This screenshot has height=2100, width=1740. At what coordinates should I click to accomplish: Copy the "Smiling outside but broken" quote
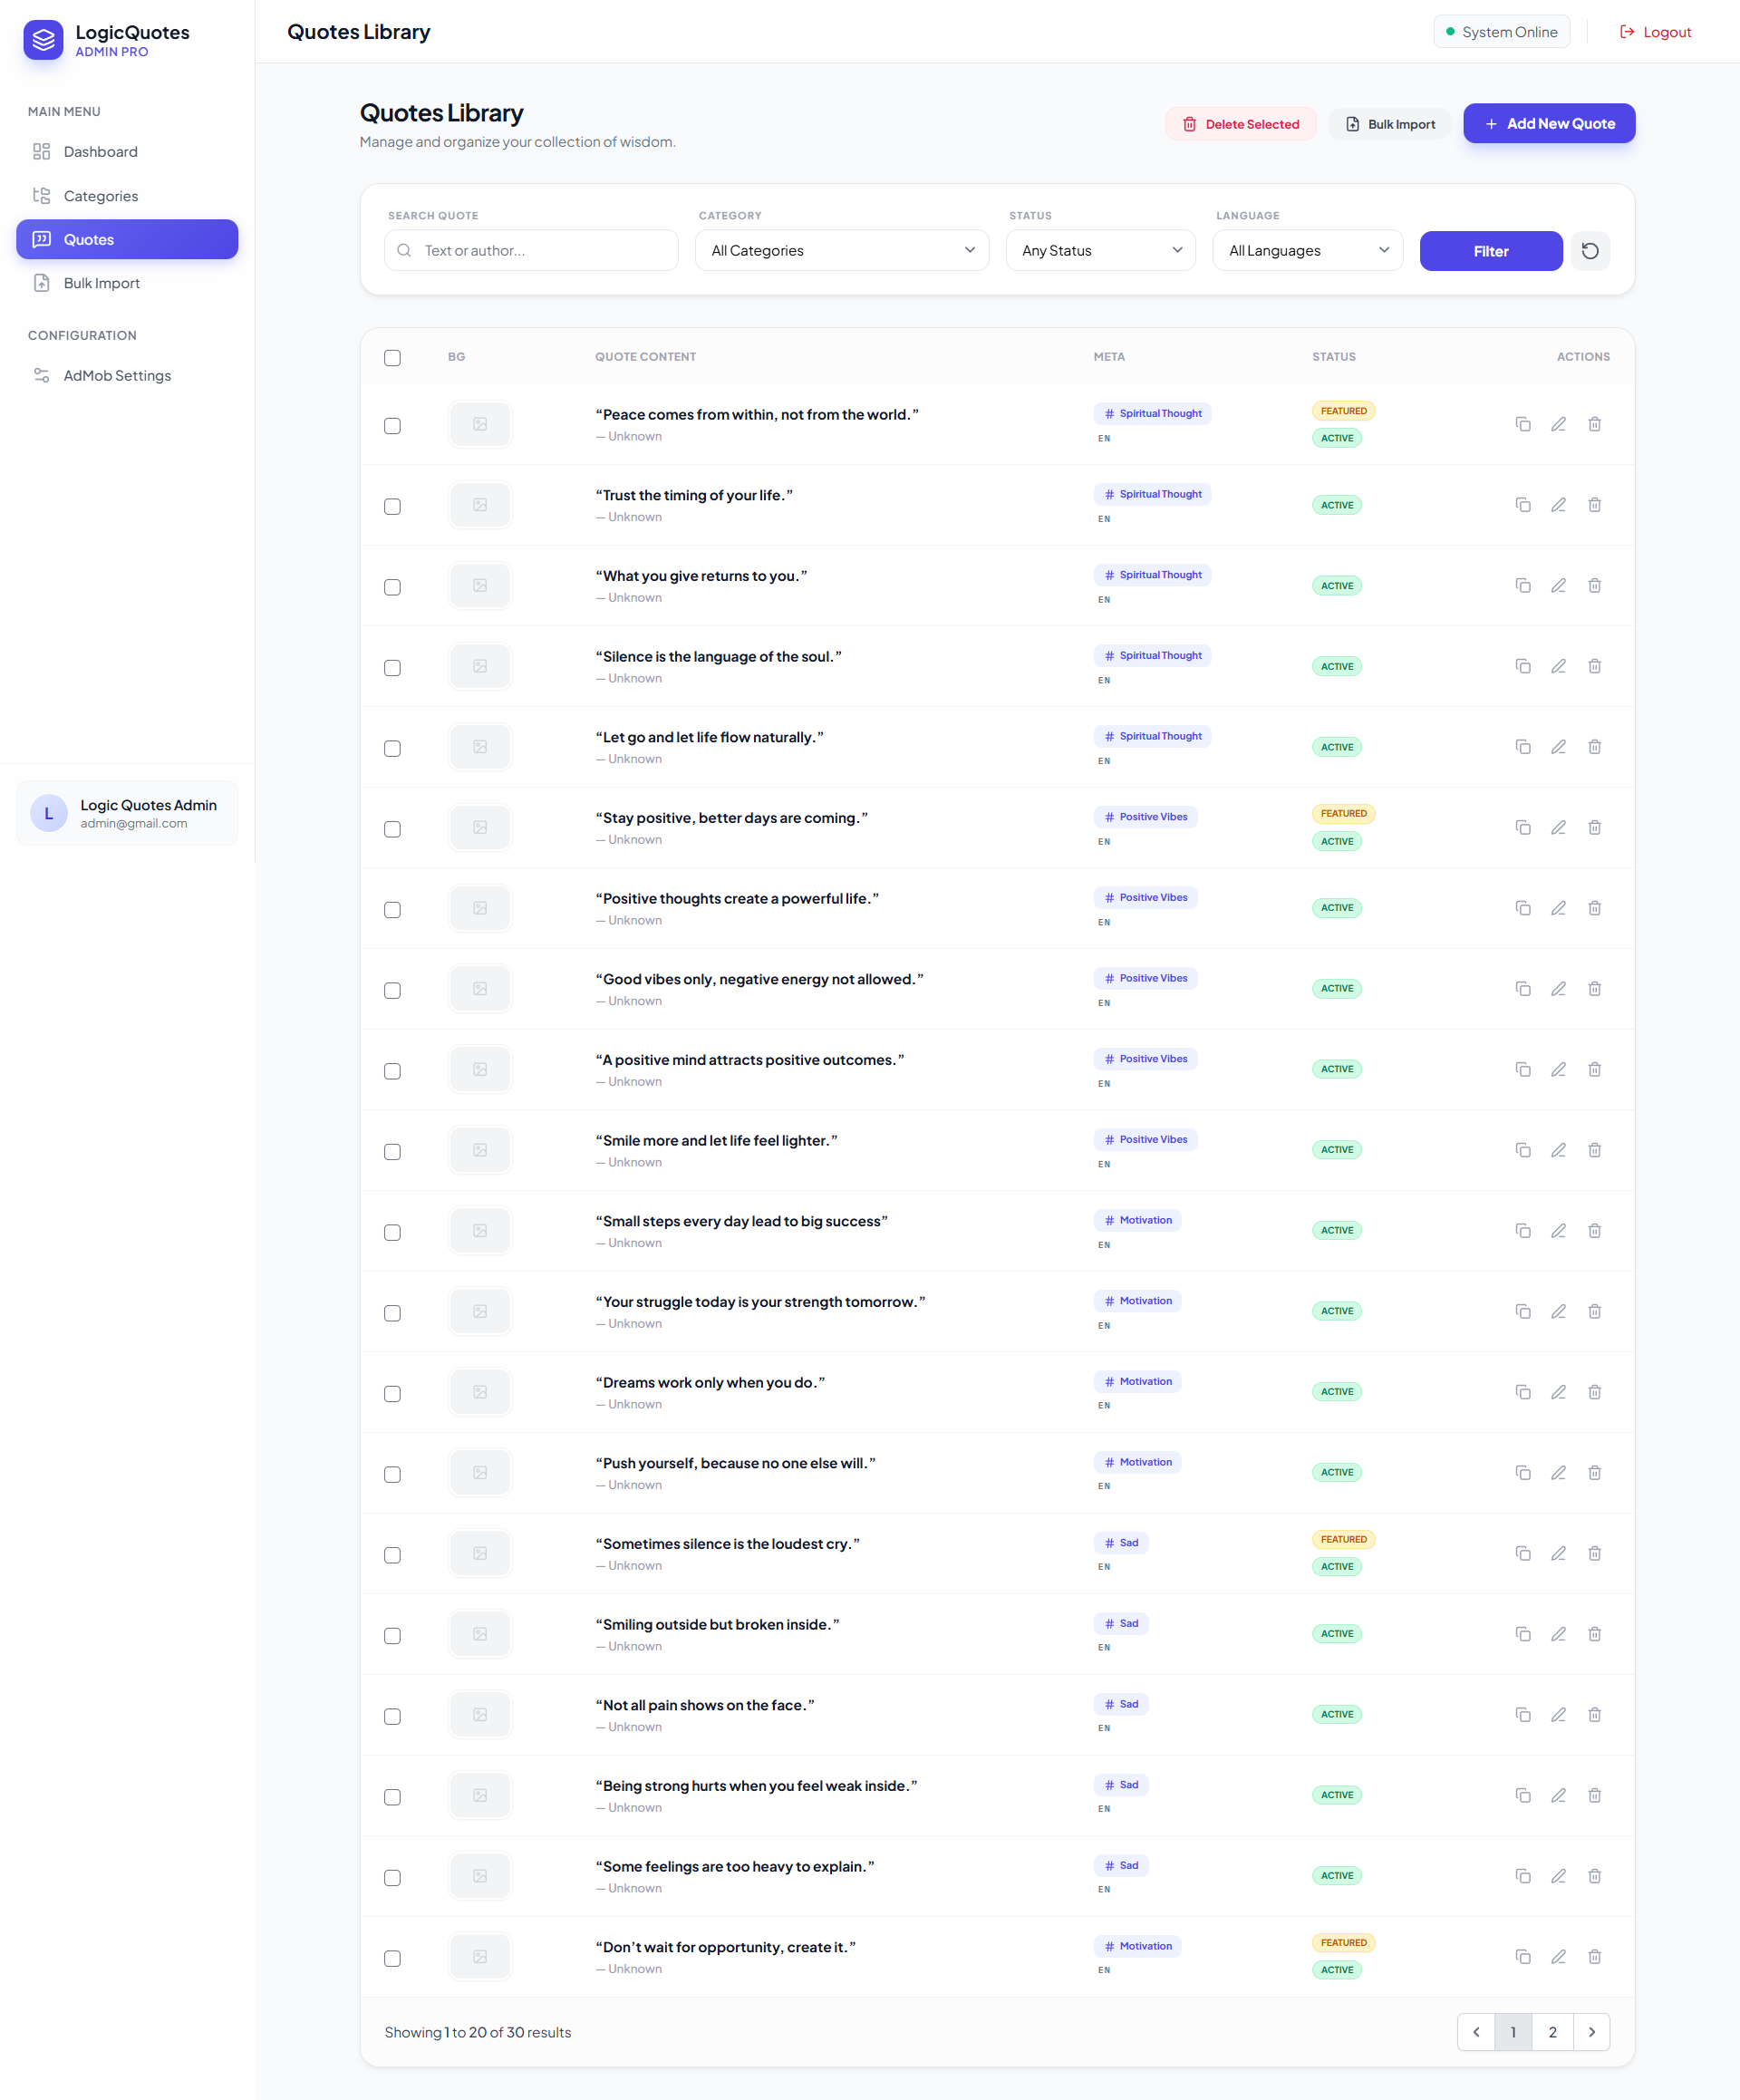point(1522,1634)
